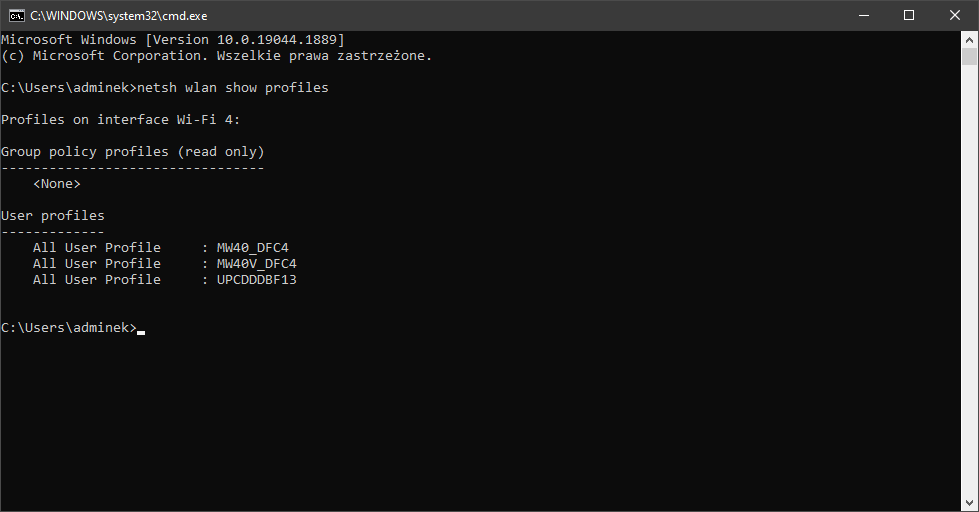Click the User profiles heading
This screenshot has height=512, width=979.
point(52,216)
